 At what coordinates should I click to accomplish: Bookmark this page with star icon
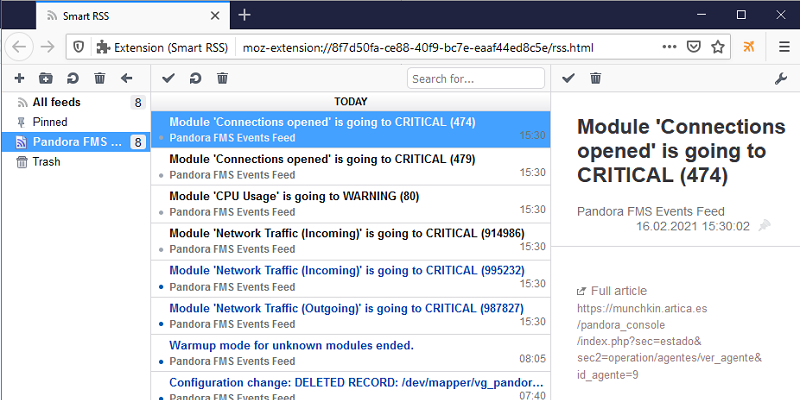point(718,47)
